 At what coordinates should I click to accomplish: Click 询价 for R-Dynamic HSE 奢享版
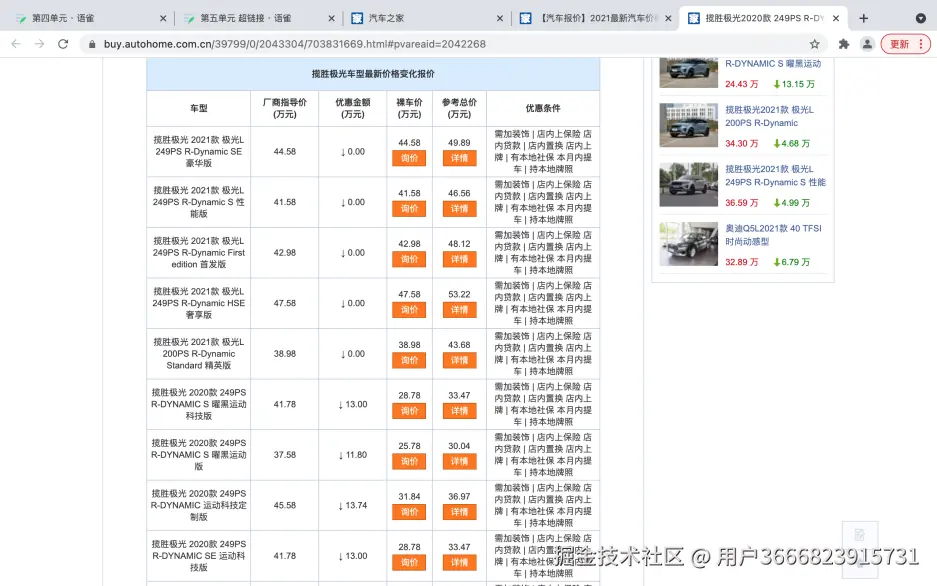(409, 310)
